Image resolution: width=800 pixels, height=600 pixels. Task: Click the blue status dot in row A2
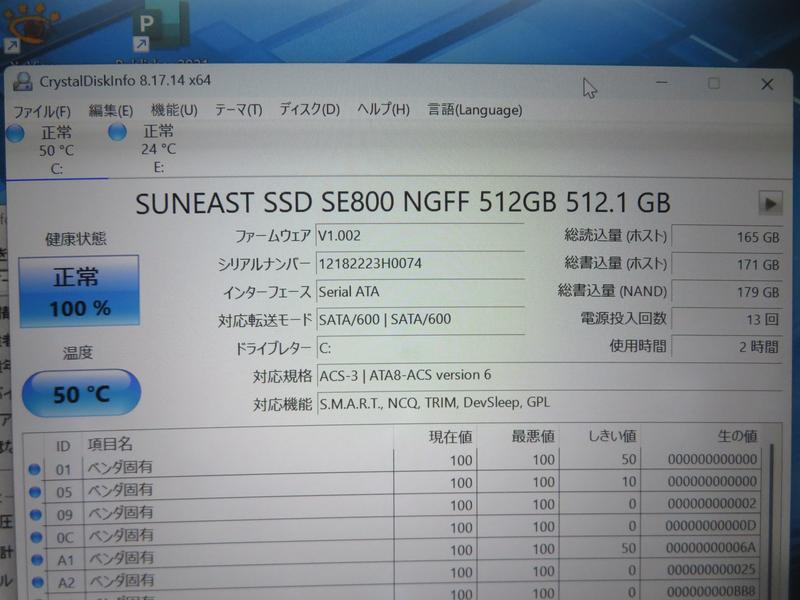pos(37,582)
